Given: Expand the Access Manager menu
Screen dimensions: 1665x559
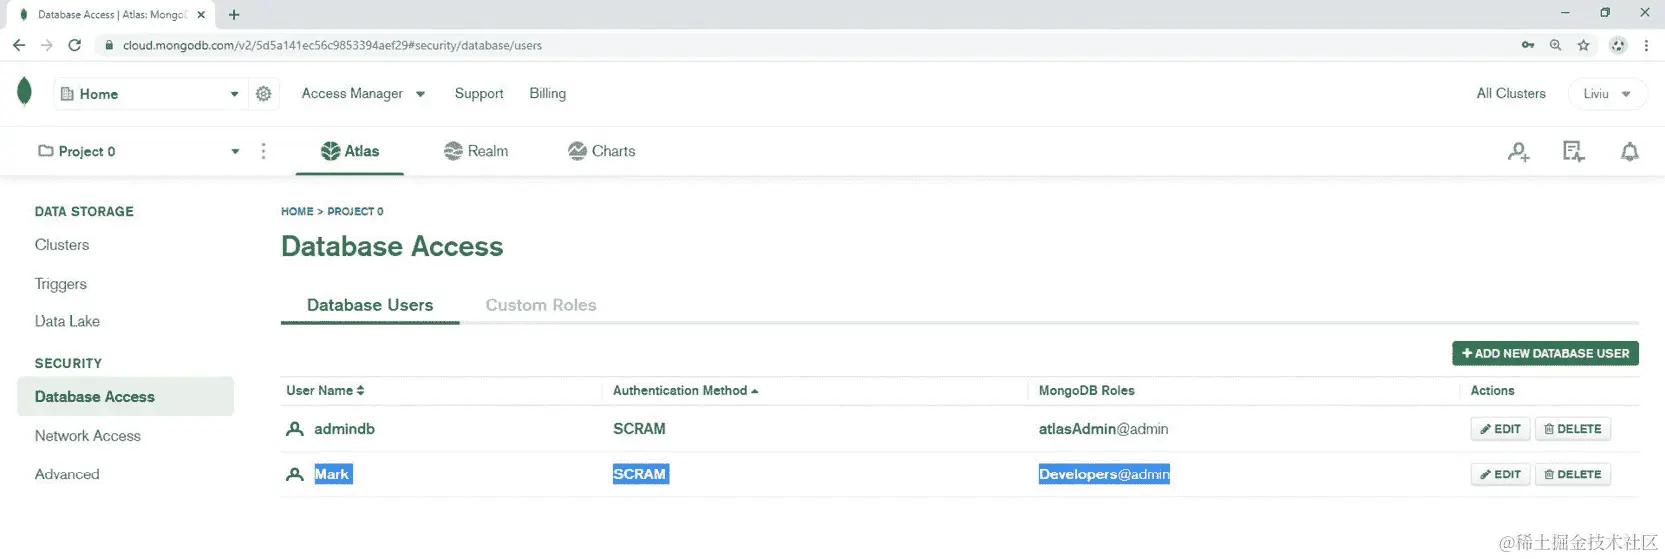Looking at the screenshot, I should [x=364, y=93].
